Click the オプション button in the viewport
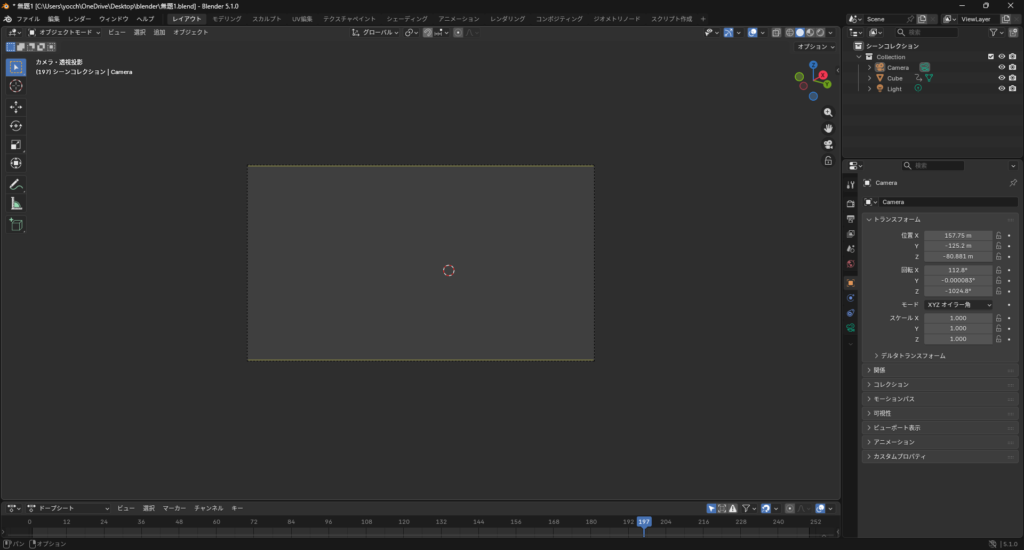1024x550 pixels. coord(815,47)
